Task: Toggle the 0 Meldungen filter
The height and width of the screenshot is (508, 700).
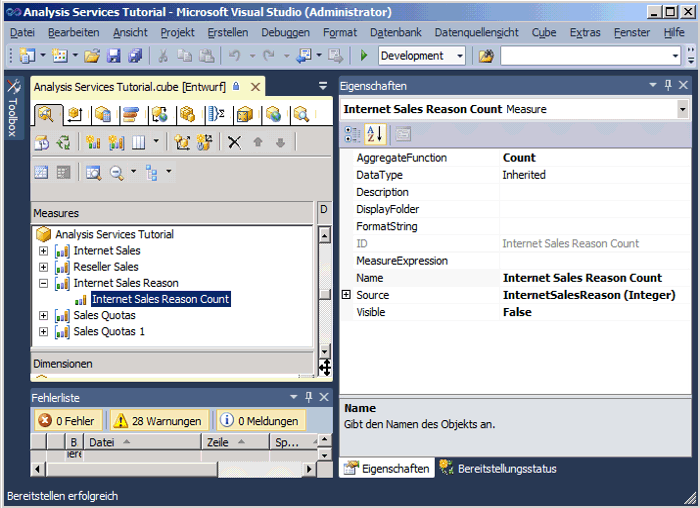Action: click(x=258, y=421)
